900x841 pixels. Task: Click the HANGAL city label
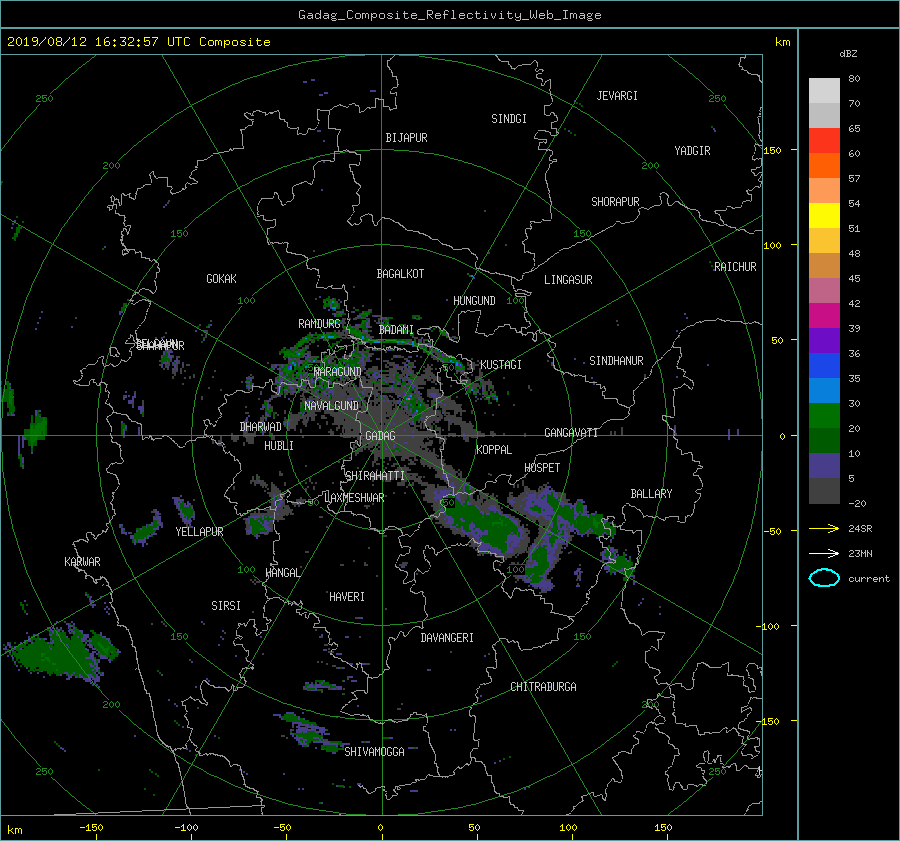click(x=282, y=573)
